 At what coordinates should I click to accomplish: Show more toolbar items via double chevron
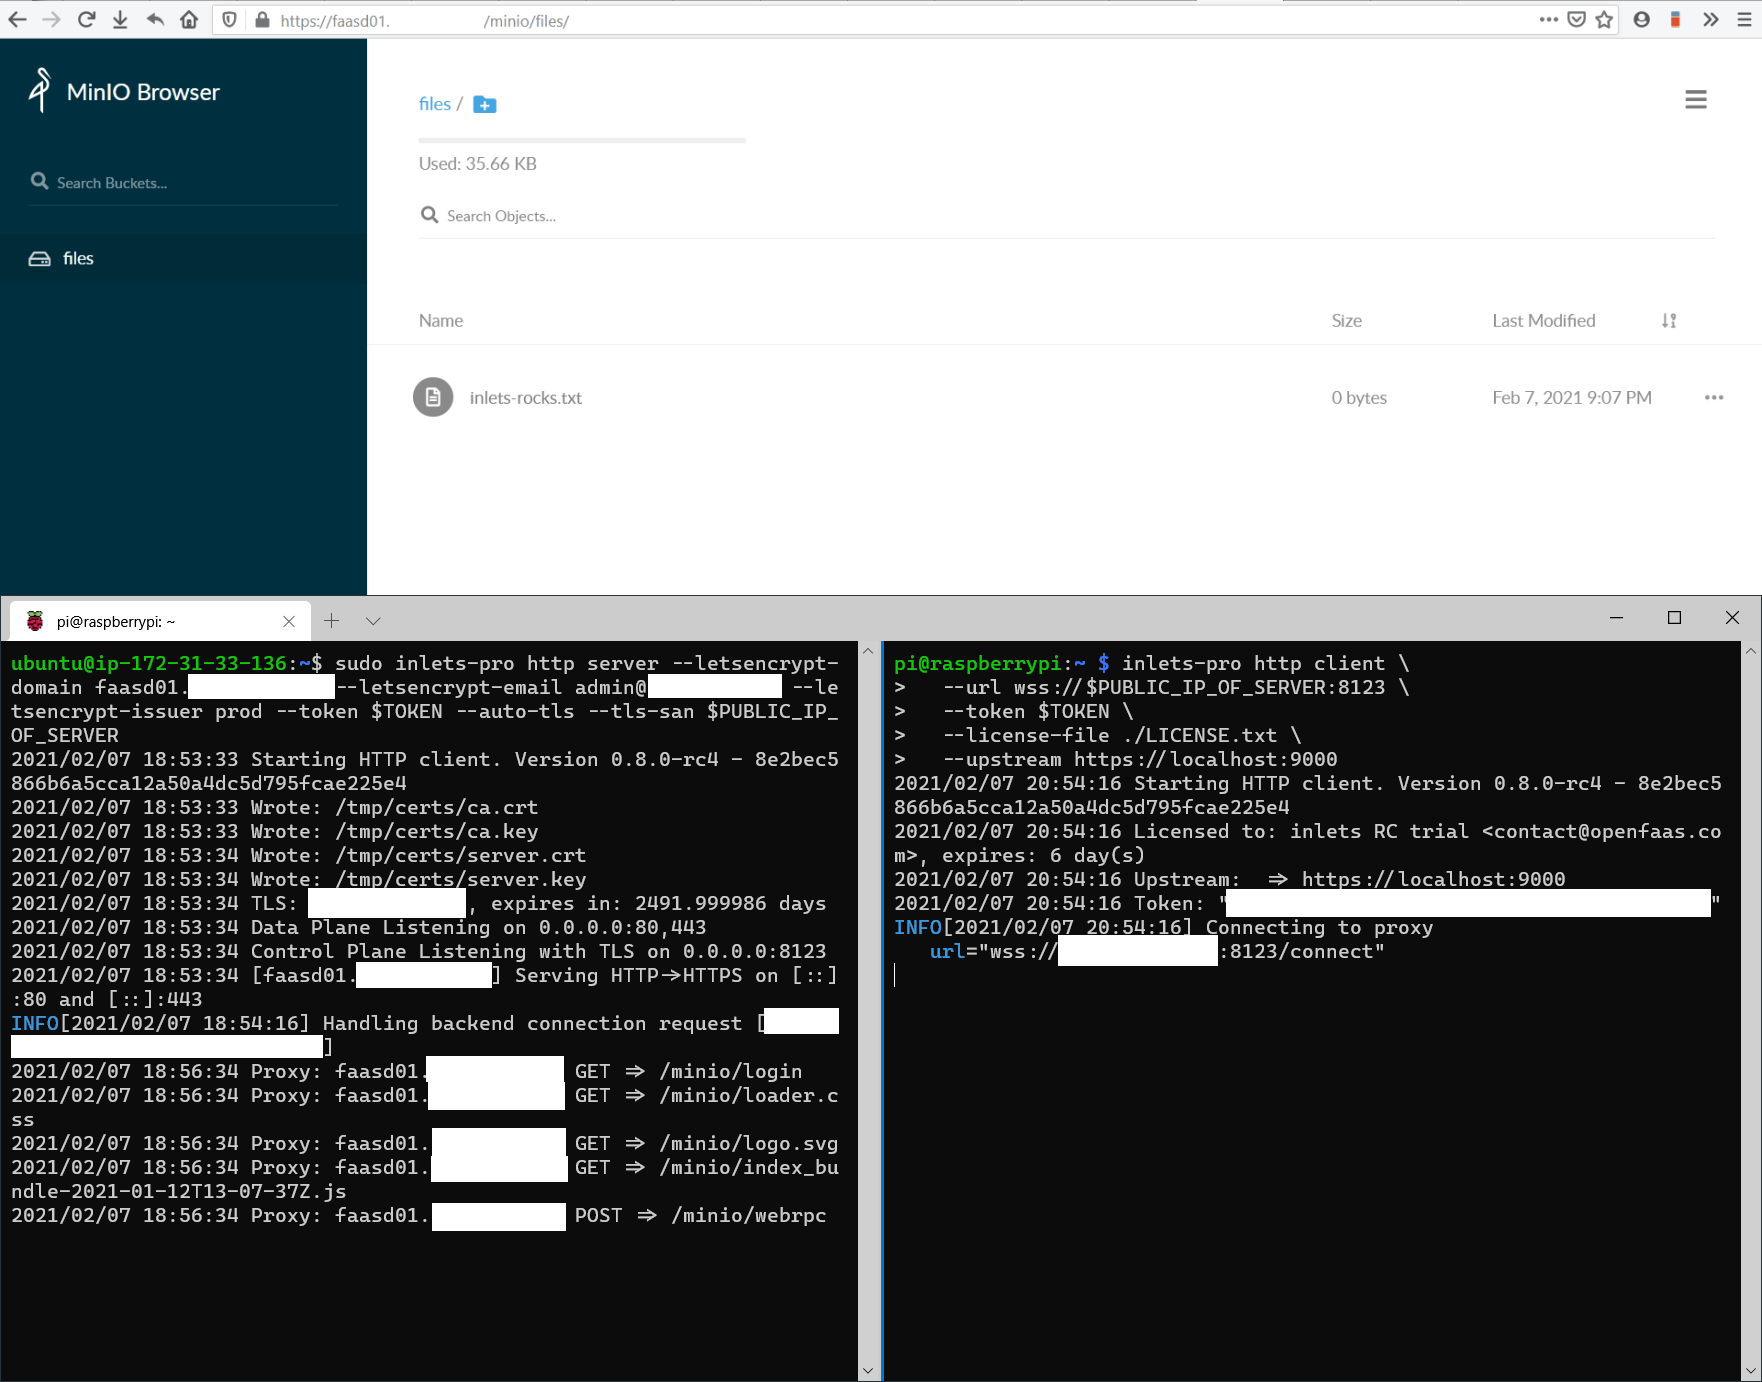tap(1711, 20)
